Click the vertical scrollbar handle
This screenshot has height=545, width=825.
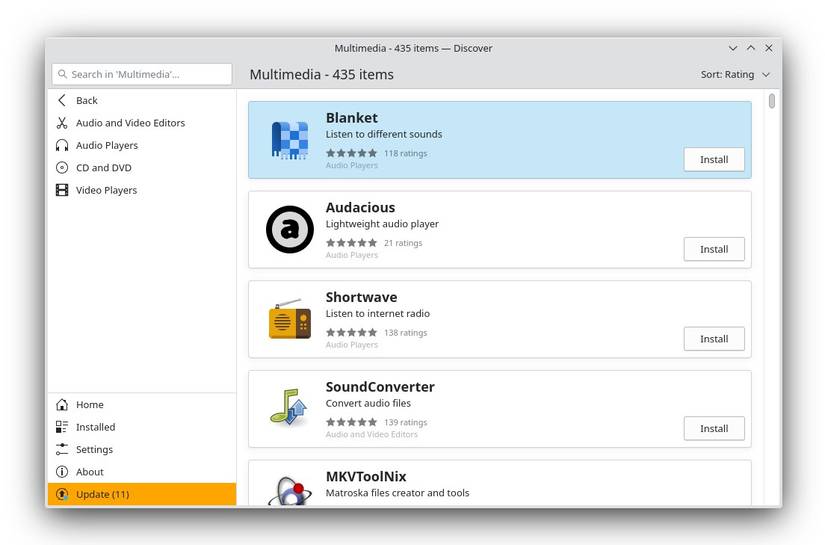click(771, 100)
